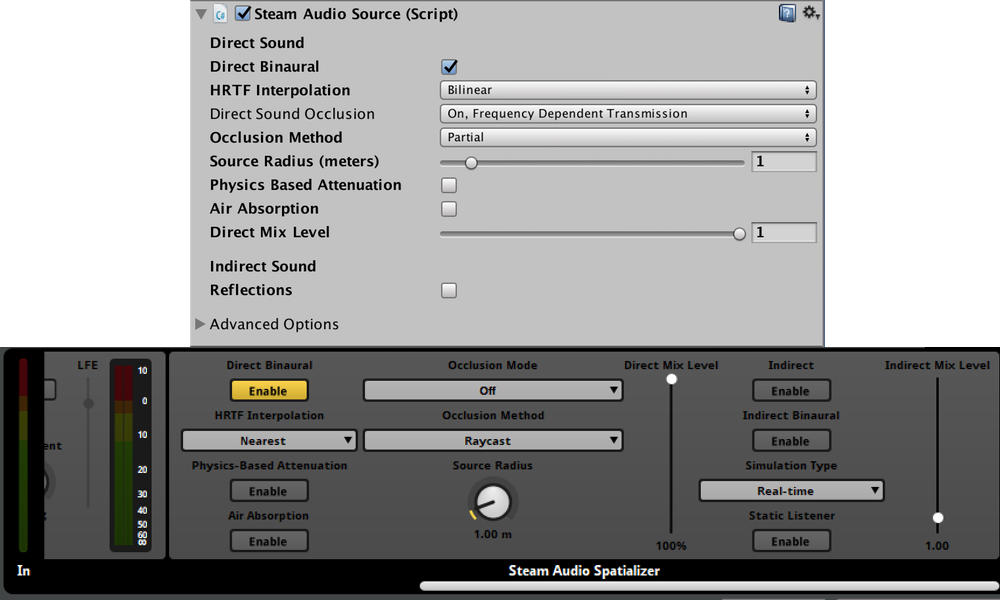
Task: Check the Air Absorption checkbox
Action: (449, 209)
